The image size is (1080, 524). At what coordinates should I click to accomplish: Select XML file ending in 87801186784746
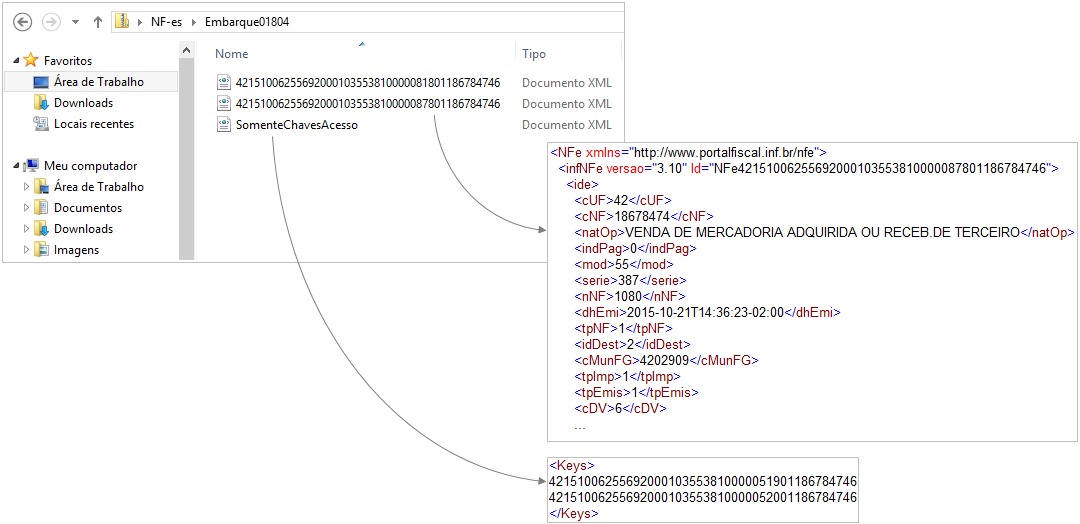coord(368,104)
